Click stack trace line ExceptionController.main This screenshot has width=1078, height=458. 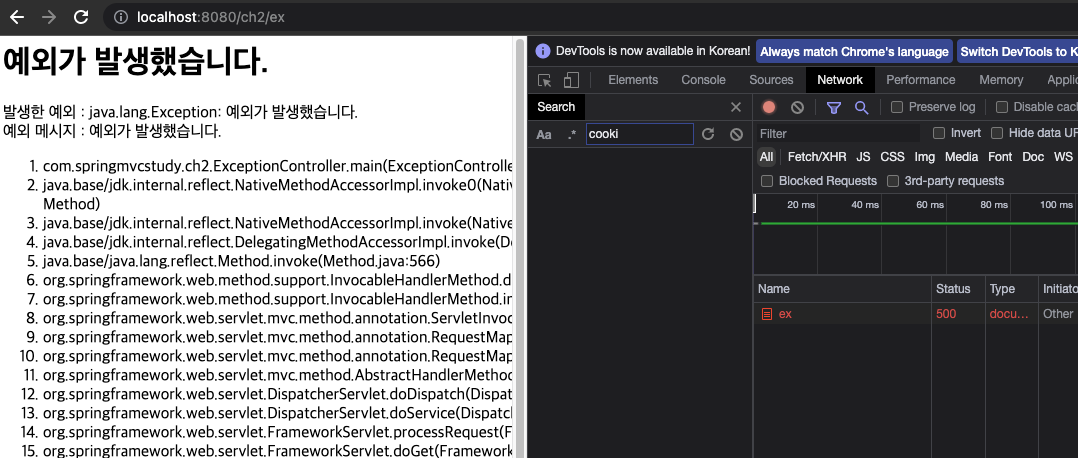278,166
